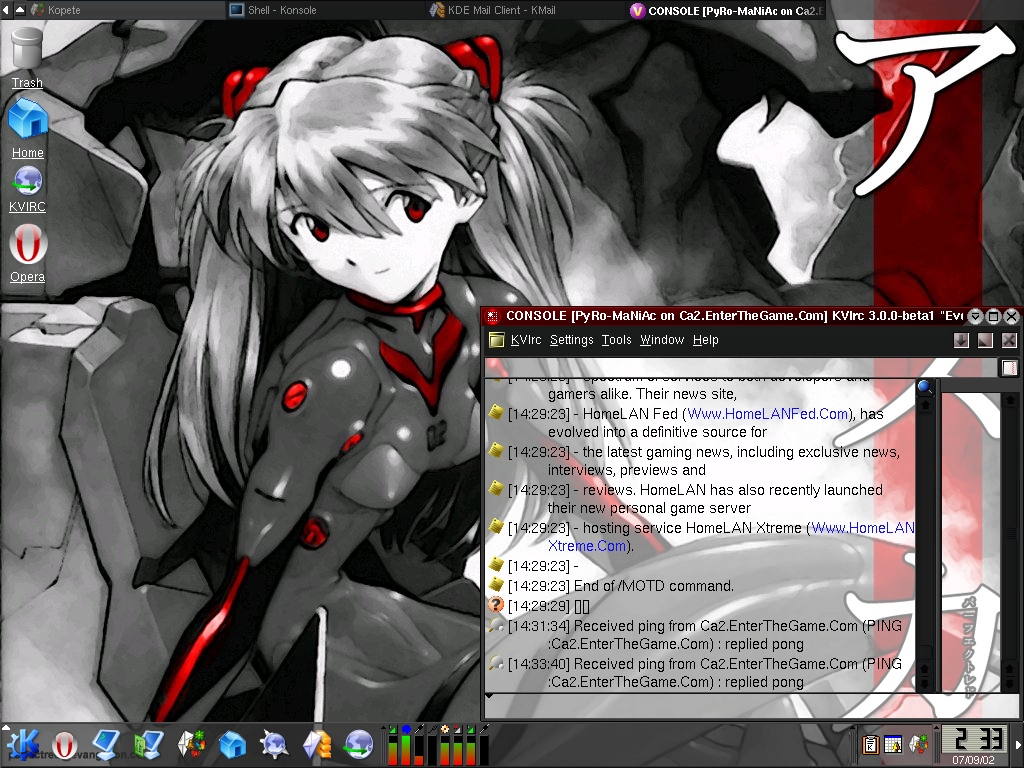Click the laptop screen launcher in bottom panel
Image resolution: width=1024 pixels, height=768 pixels.
point(105,745)
